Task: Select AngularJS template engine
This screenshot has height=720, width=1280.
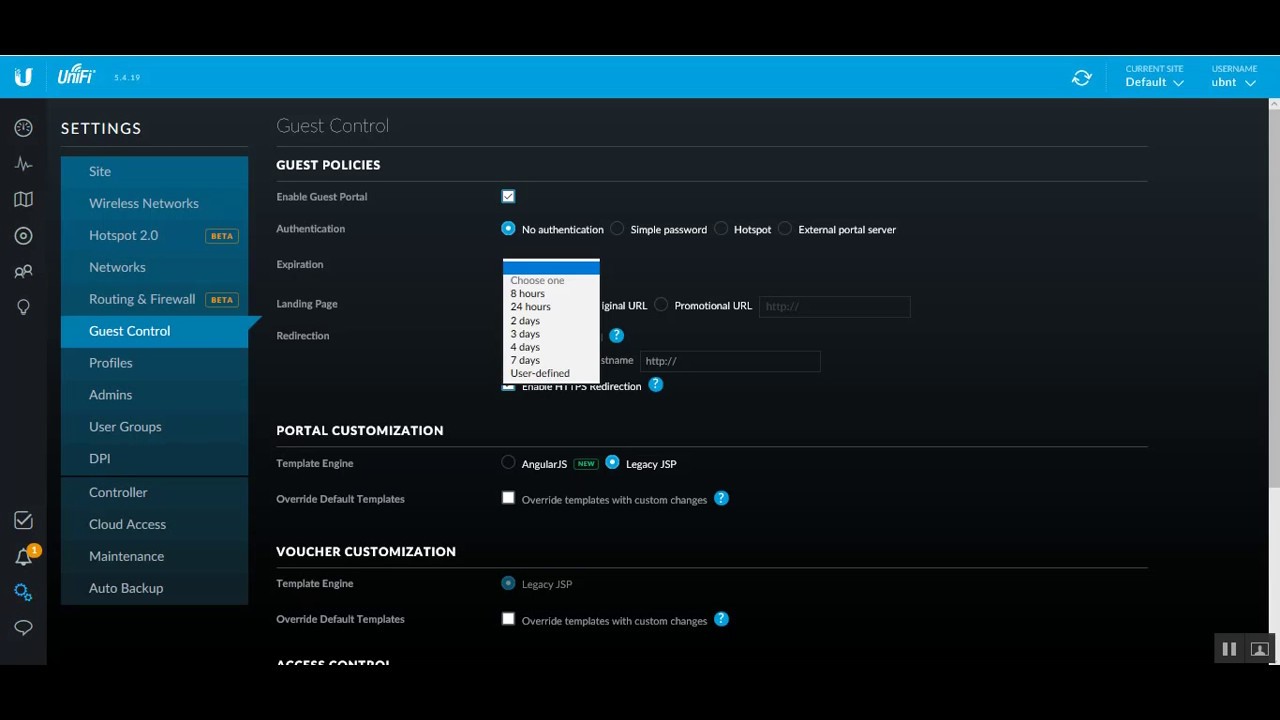Action: [508, 463]
